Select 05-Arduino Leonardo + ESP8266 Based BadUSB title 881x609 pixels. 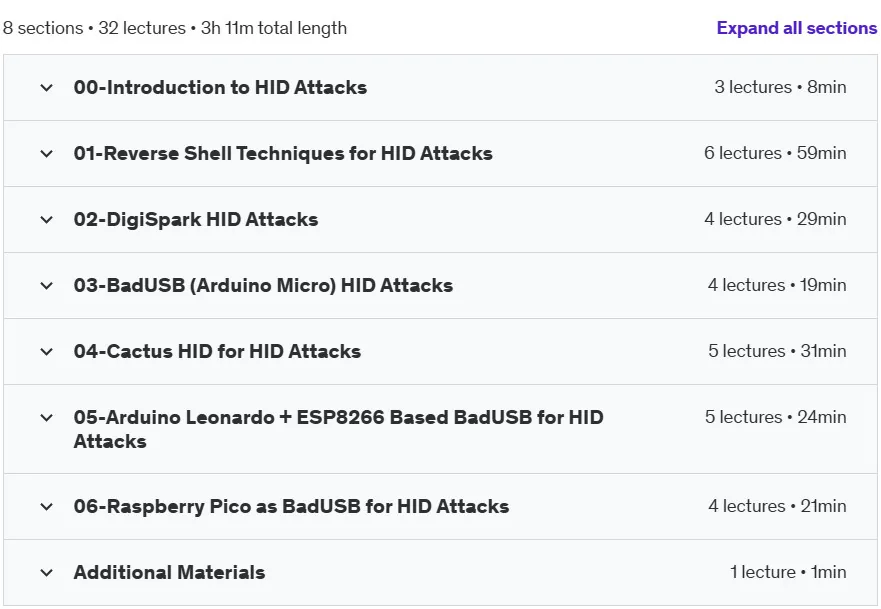(x=339, y=429)
